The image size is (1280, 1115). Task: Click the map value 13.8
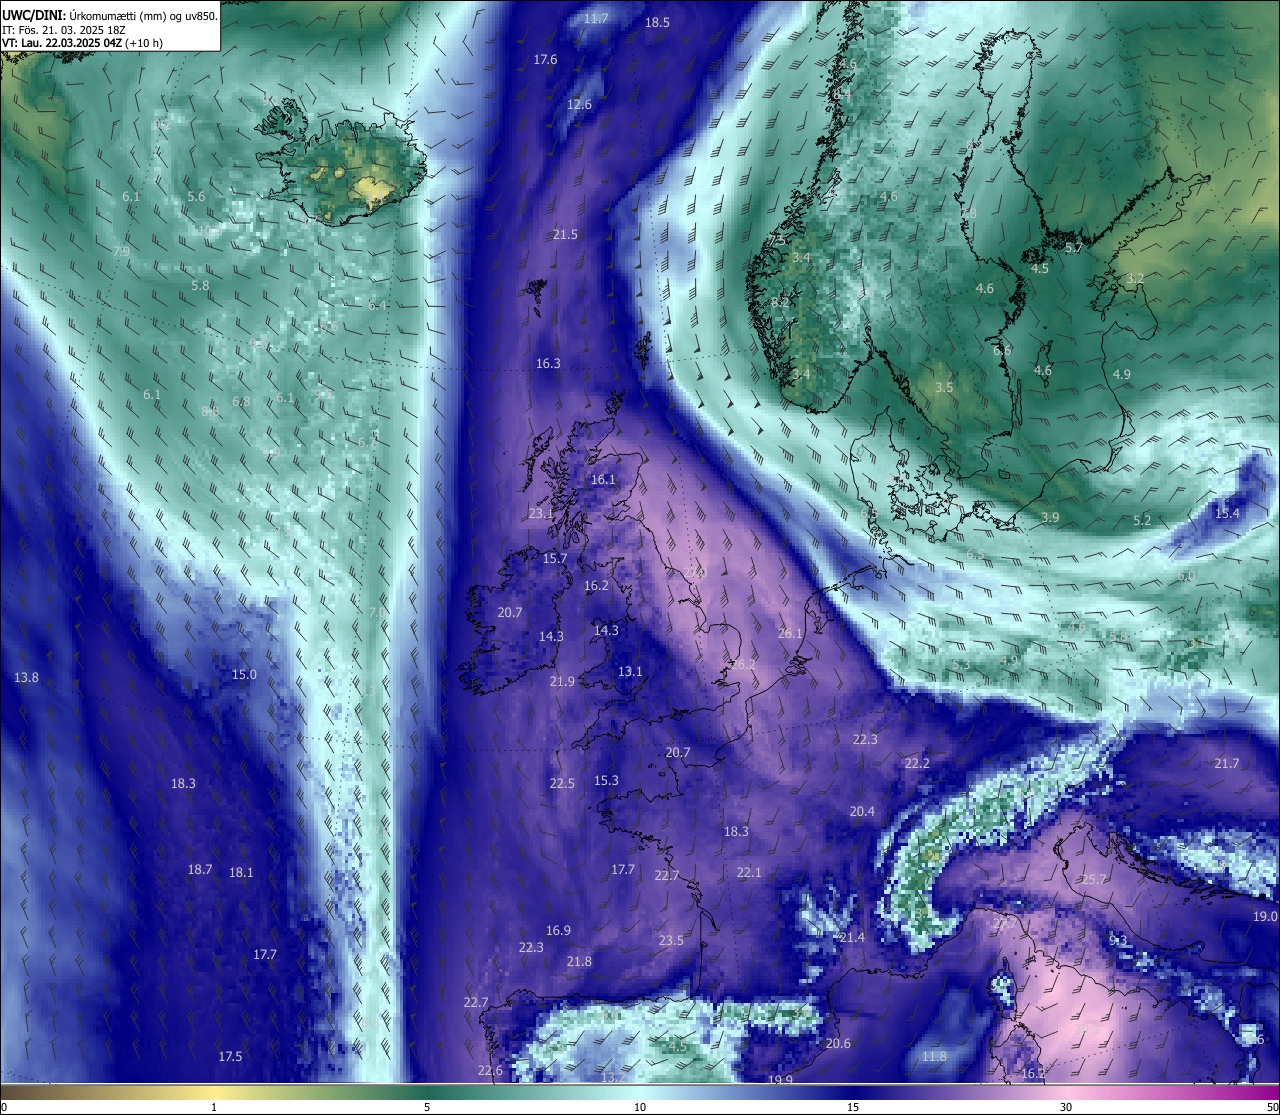tap(26, 677)
